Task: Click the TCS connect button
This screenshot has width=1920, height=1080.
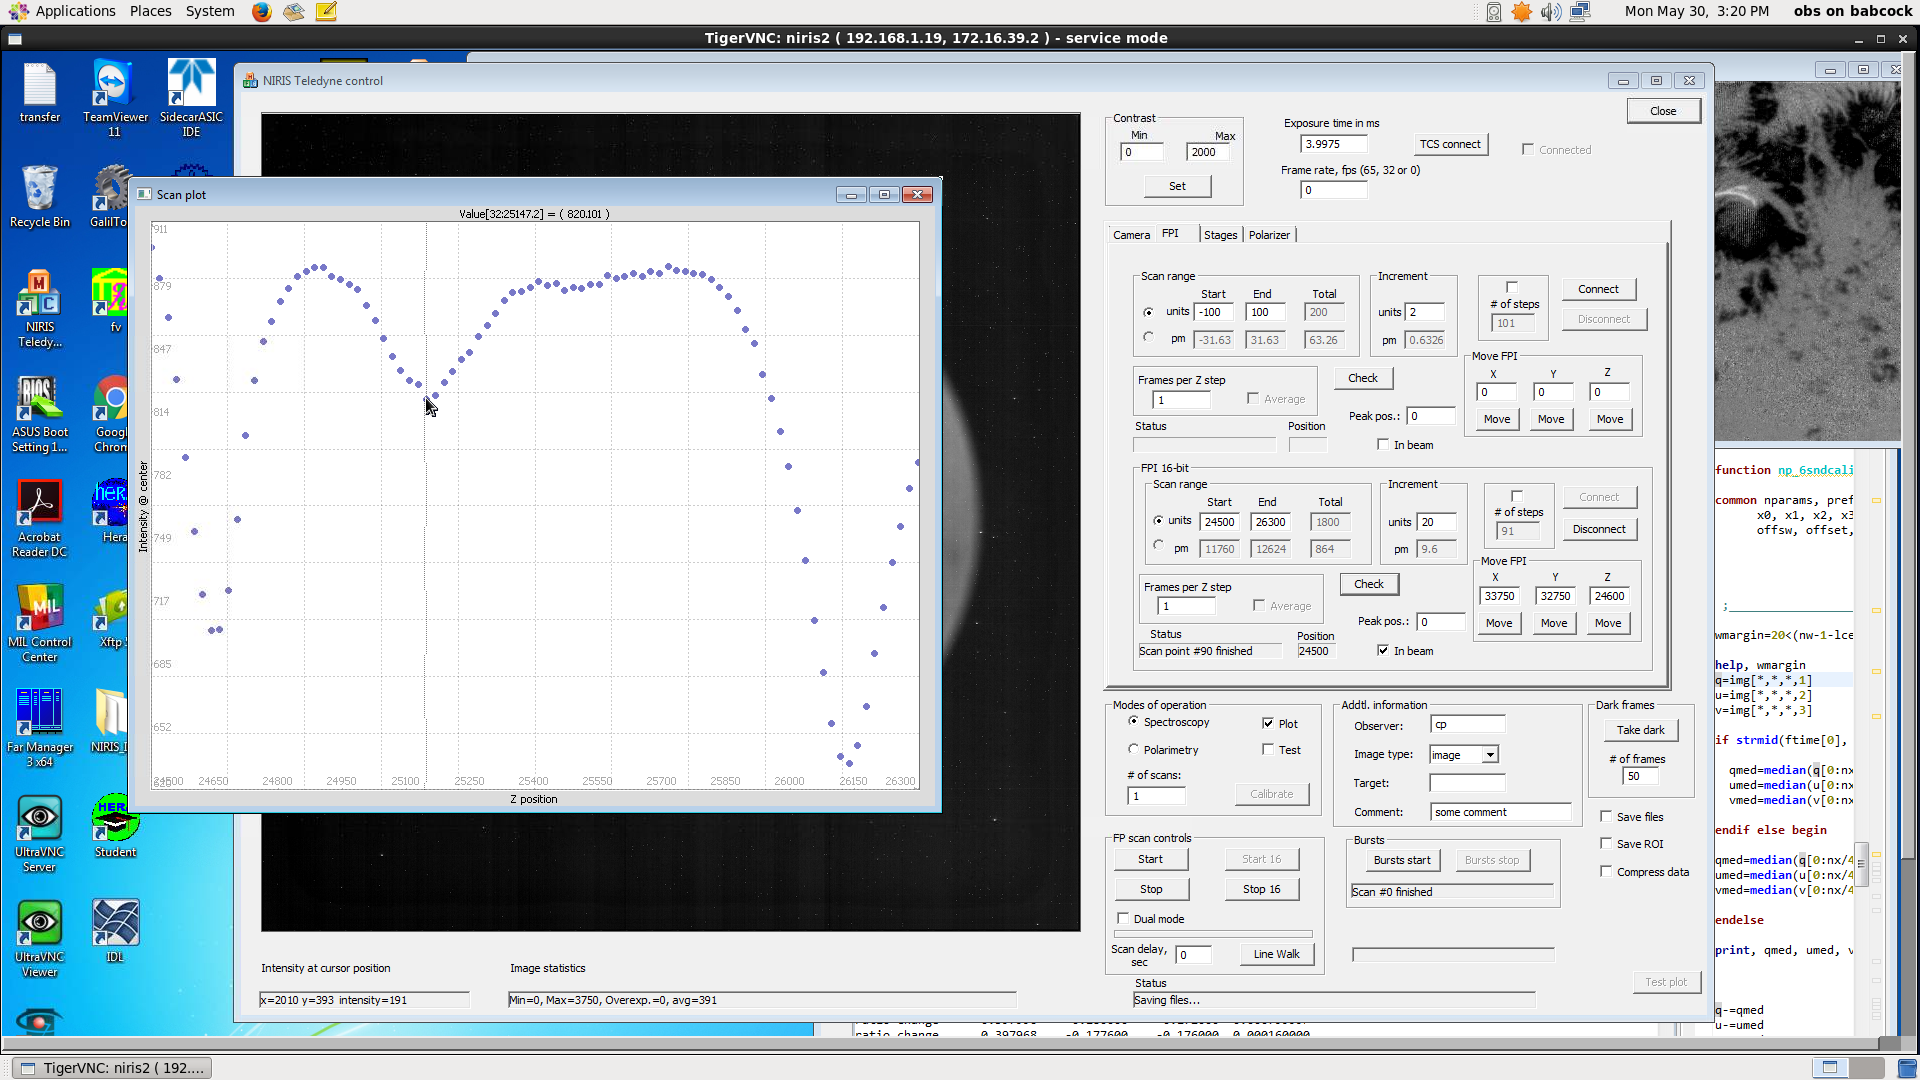Action: click(1450, 144)
